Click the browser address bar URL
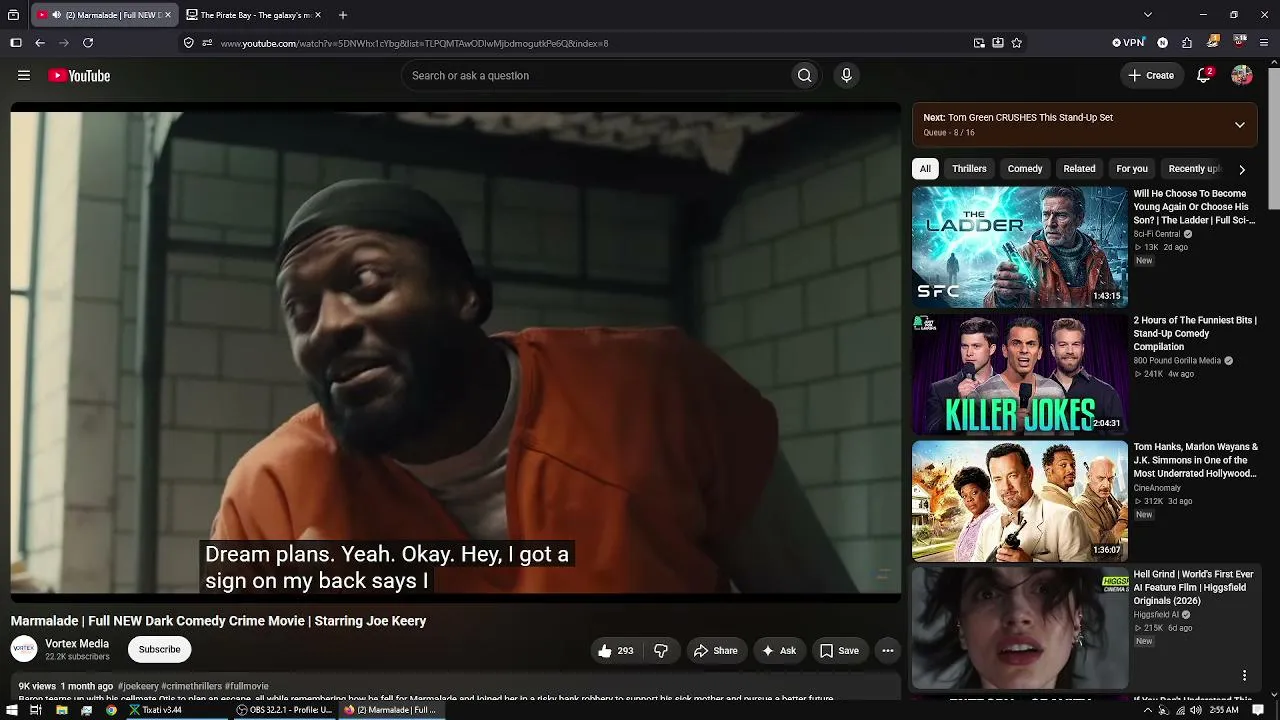 [x=414, y=43]
